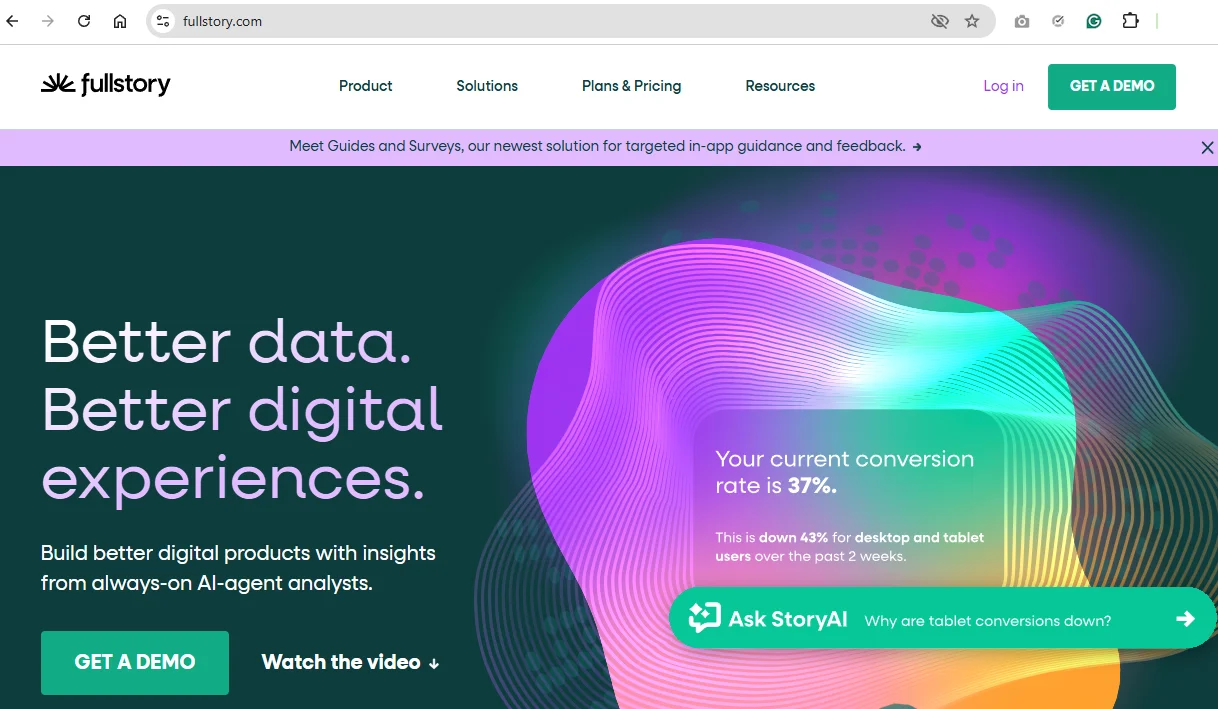Click the camera icon in the toolbar

(x=1022, y=20)
